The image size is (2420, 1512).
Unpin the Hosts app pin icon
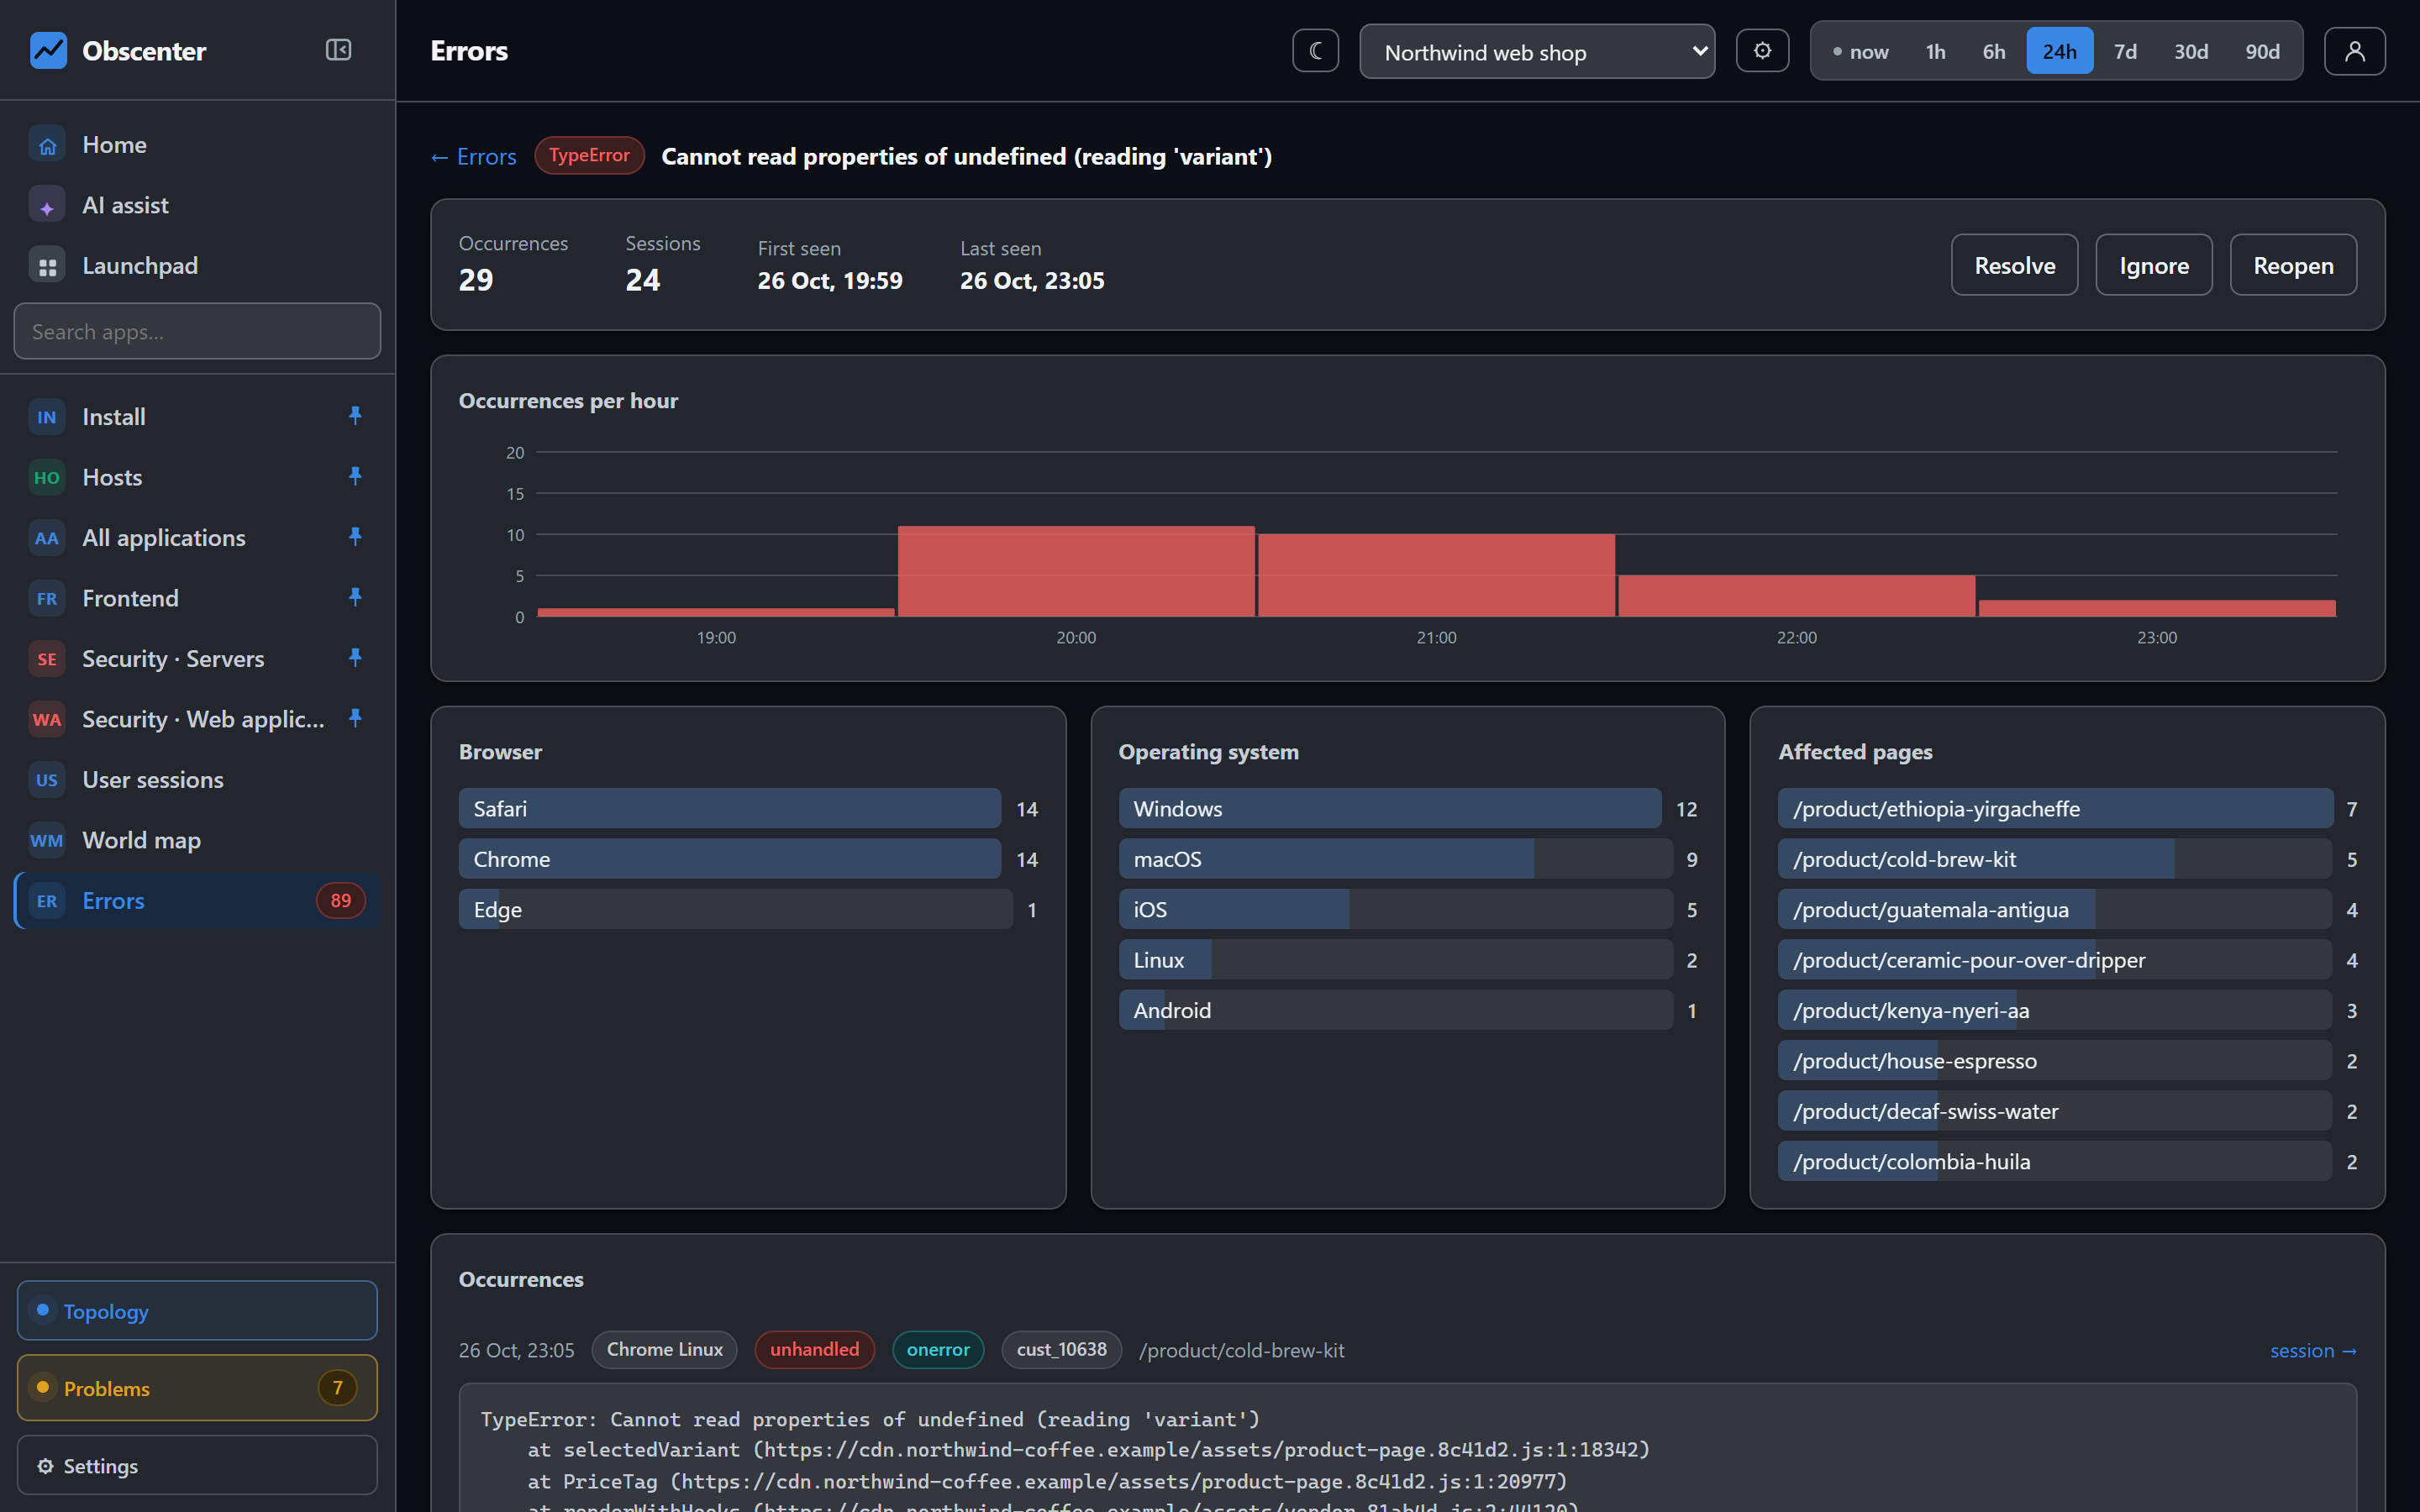(355, 477)
